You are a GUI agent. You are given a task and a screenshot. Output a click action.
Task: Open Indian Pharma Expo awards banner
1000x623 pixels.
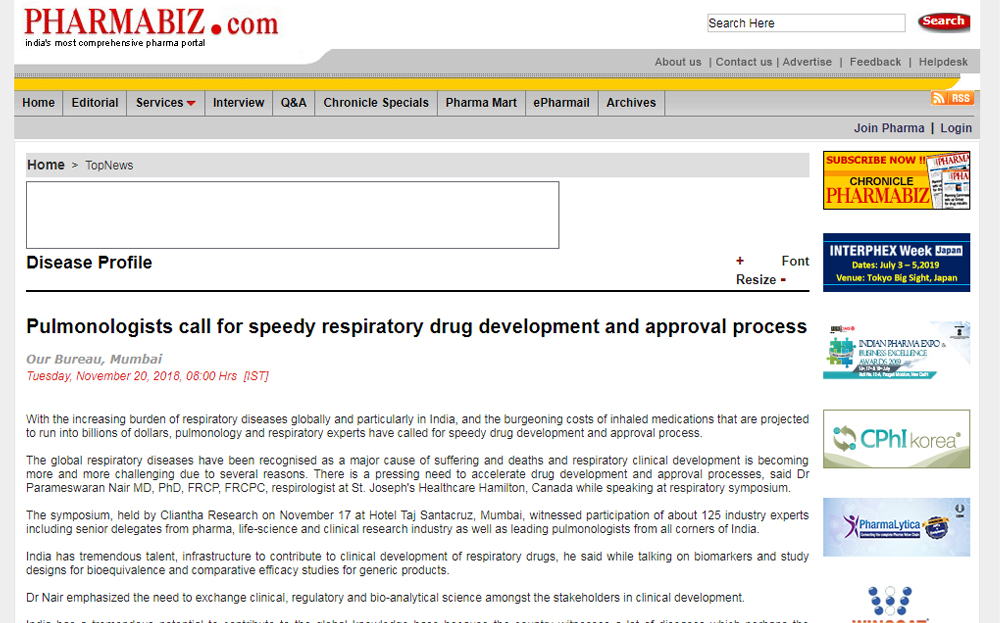(x=896, y=350)
